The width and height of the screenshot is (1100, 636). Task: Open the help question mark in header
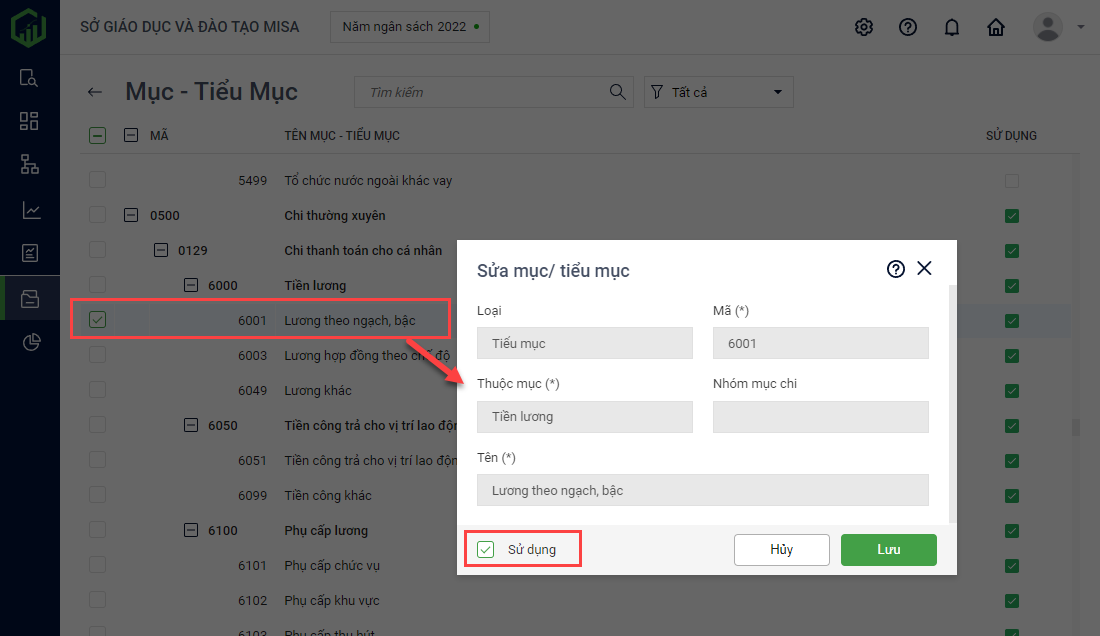pos(908,27)
